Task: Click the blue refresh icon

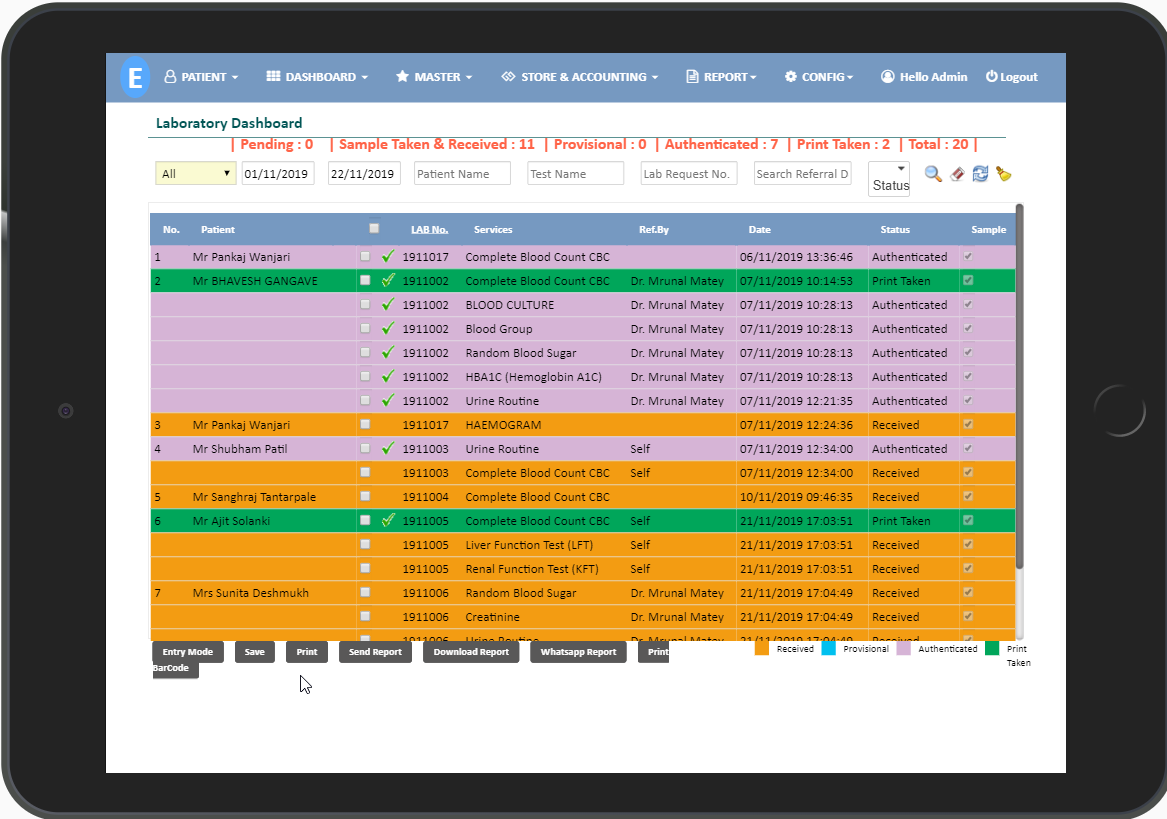Action: click(x=980, y=174)
